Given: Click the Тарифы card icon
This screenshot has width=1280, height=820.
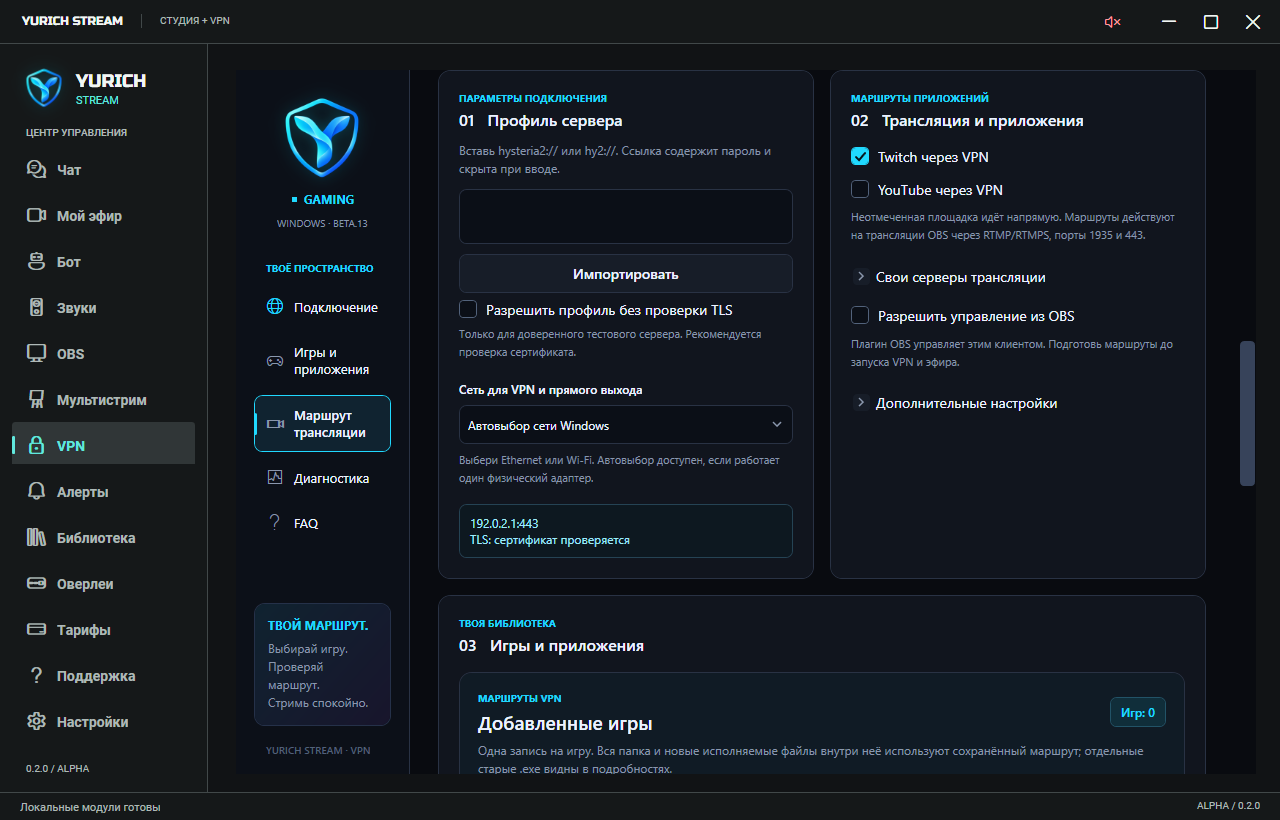Looking at the screenshot, I should coord(37,630).
